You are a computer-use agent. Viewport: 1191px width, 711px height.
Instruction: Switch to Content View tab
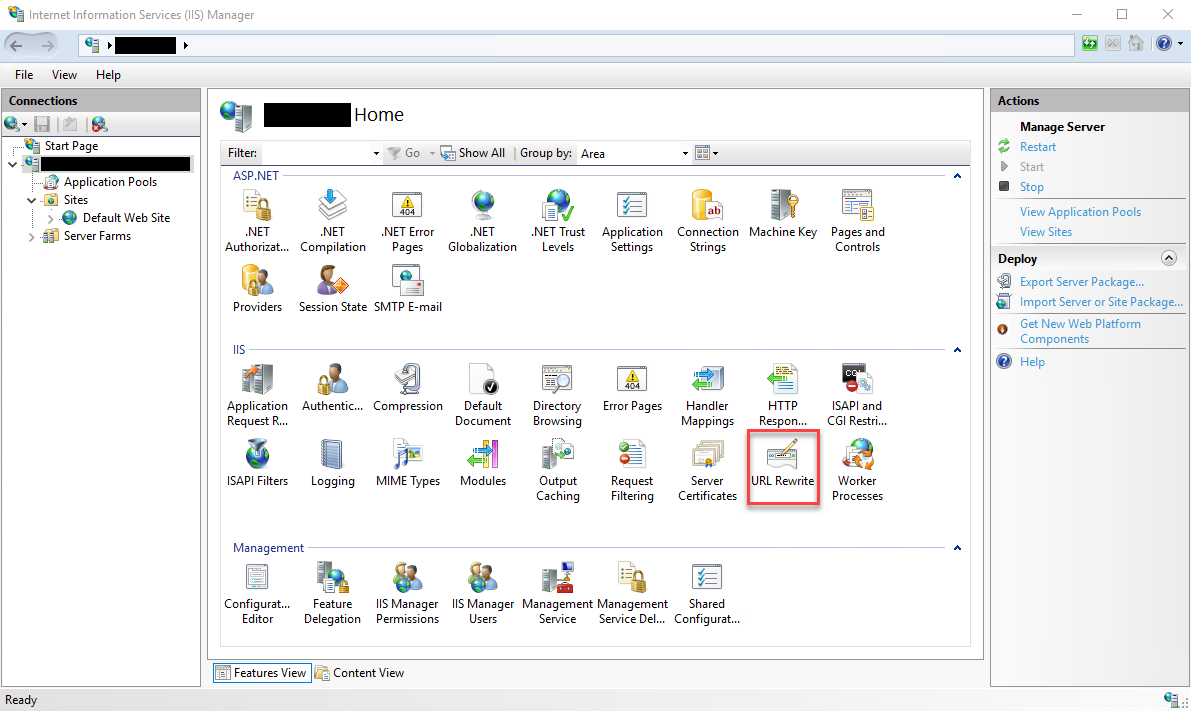[x=360, y=673]
